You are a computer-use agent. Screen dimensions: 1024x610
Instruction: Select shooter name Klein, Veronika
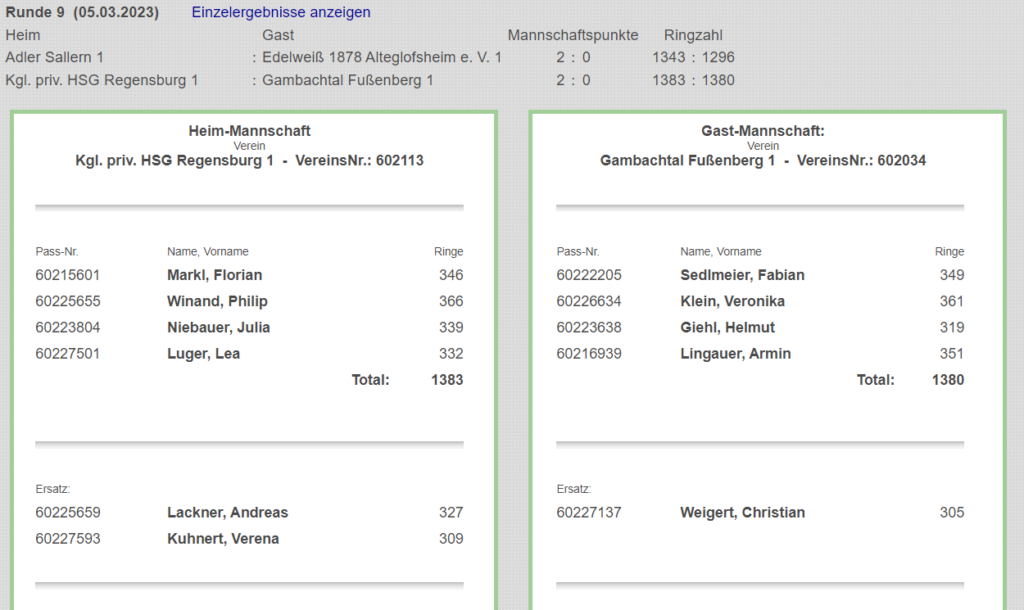click(732, 301)
